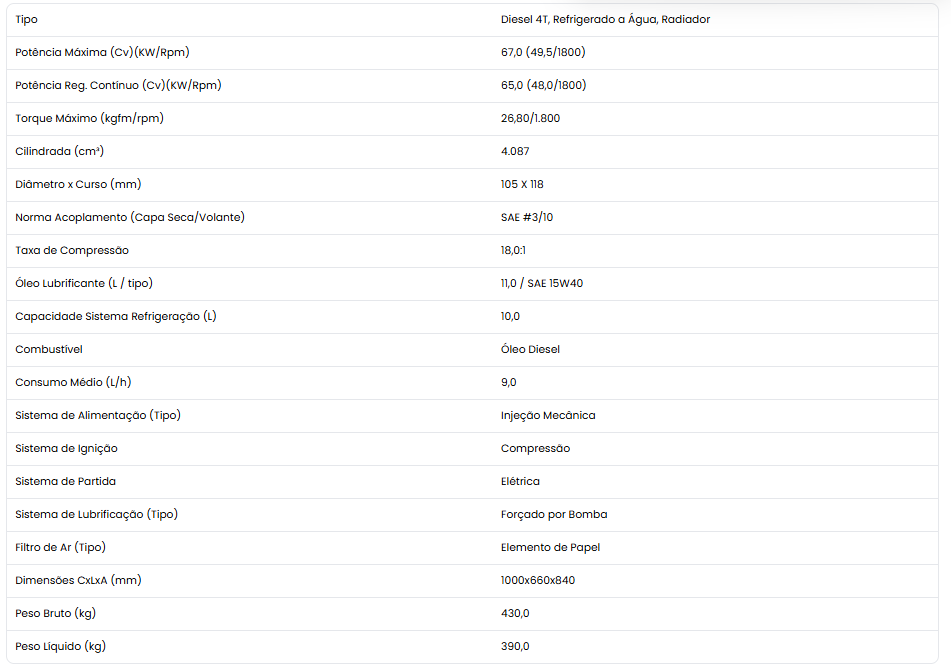Click the Cilindrada value 4.087
This screenshot has width=951, height=670.
[x=515, y=151]
